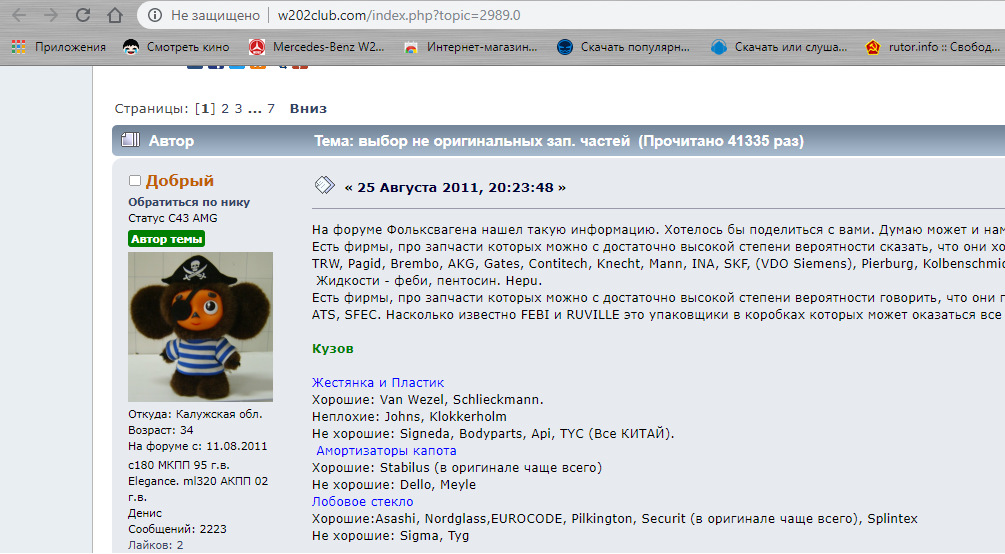
Task: Open Амортизаторы капота link
Action: (386, 451)
